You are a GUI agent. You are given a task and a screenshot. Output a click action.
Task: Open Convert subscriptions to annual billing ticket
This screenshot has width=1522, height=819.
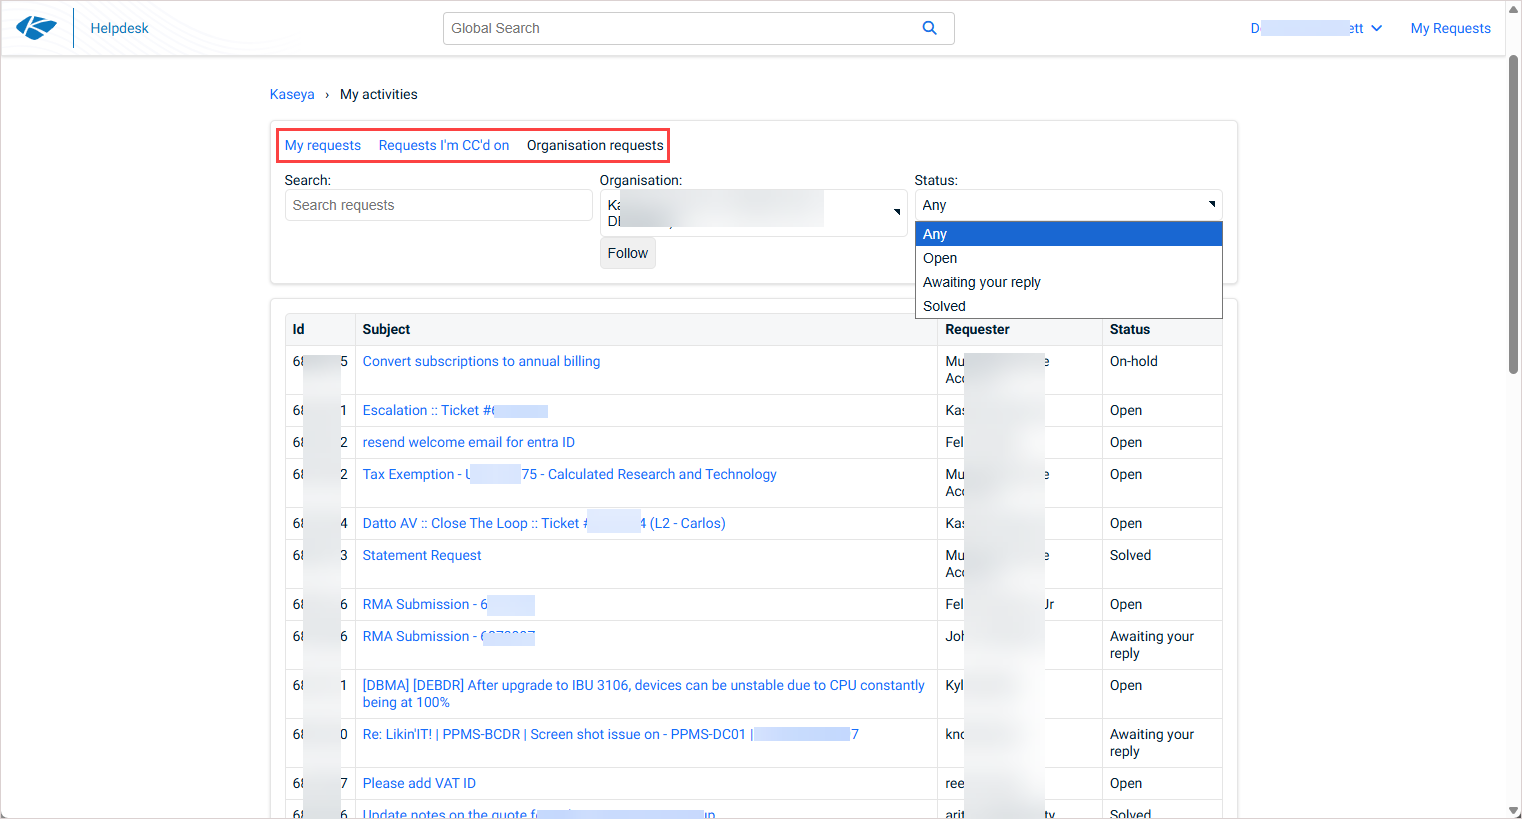point(481,361)
